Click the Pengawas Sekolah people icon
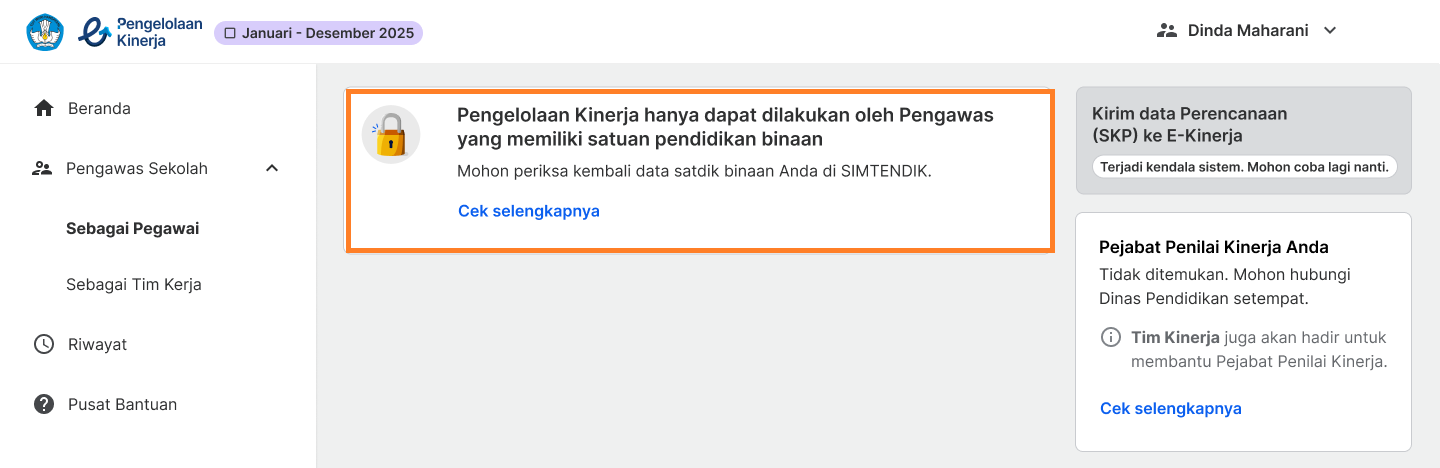The width and height of the screenshot is (1440, 468). point(42,168)
